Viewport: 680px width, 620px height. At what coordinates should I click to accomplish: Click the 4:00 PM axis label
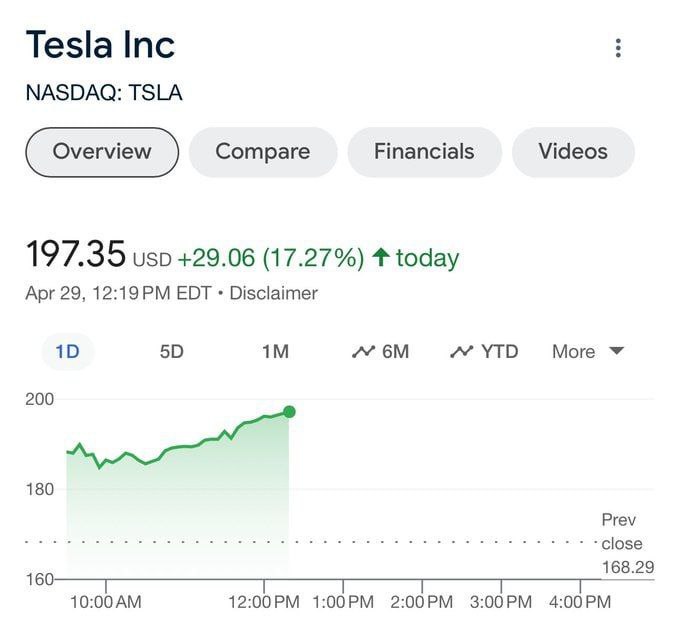tap(580, 602)
